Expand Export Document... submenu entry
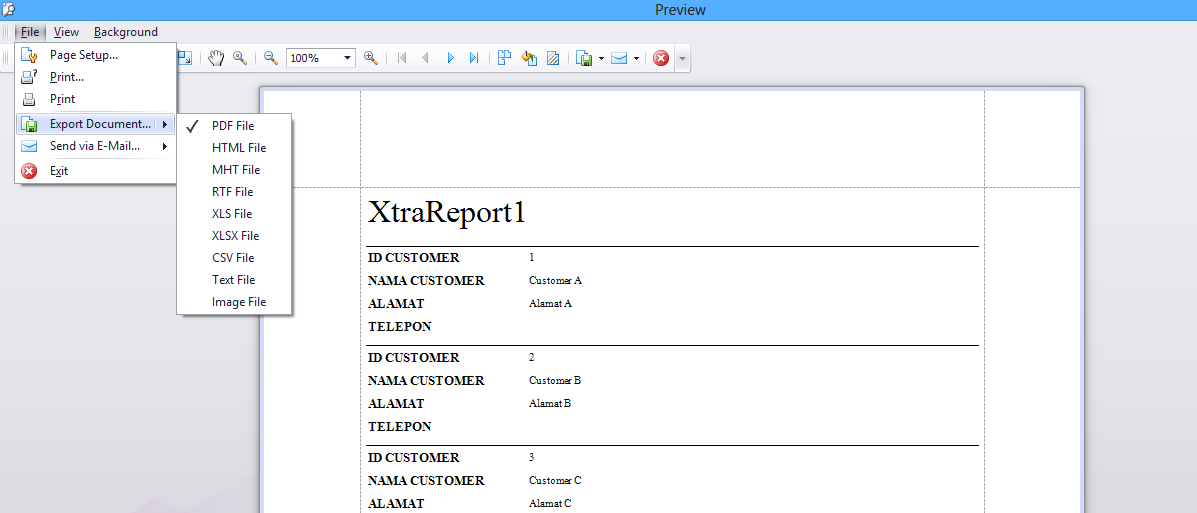Image resolution: width=1197 pixels, height=513 pixels. click(x=95, y=124)
